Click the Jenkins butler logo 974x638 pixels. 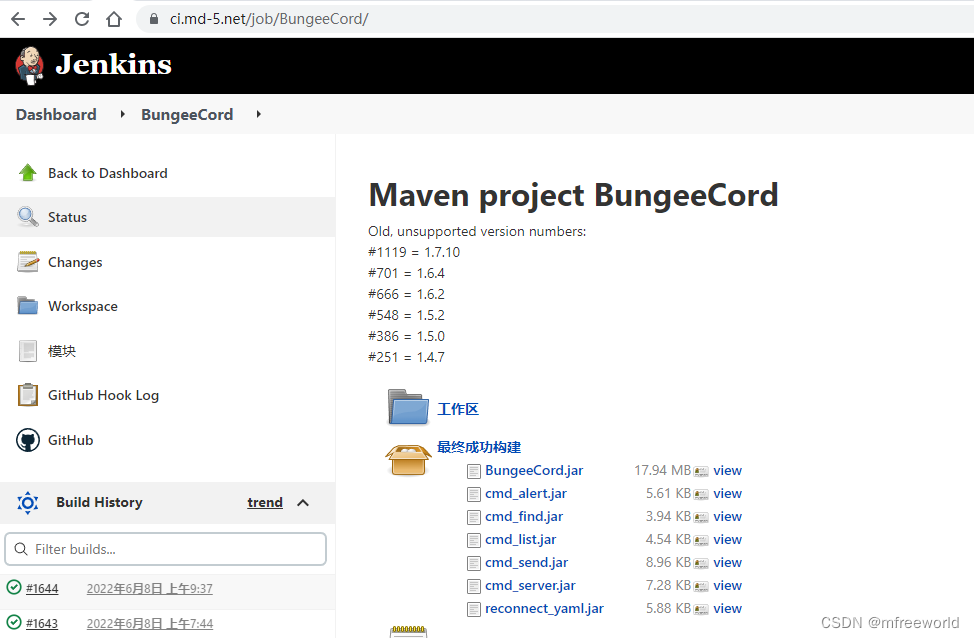pyautogui.click(x=29, y=65)
